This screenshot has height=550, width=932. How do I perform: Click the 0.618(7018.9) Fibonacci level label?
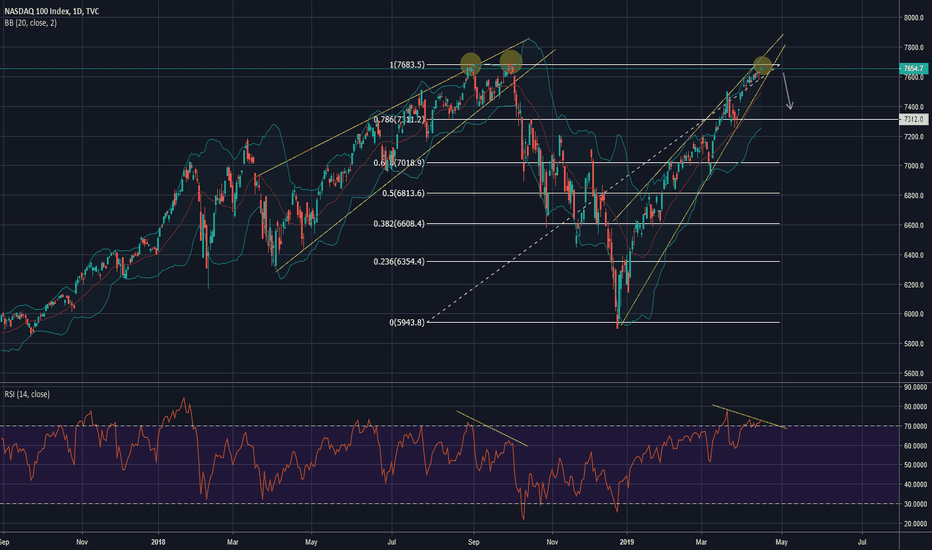click(399, 162)
